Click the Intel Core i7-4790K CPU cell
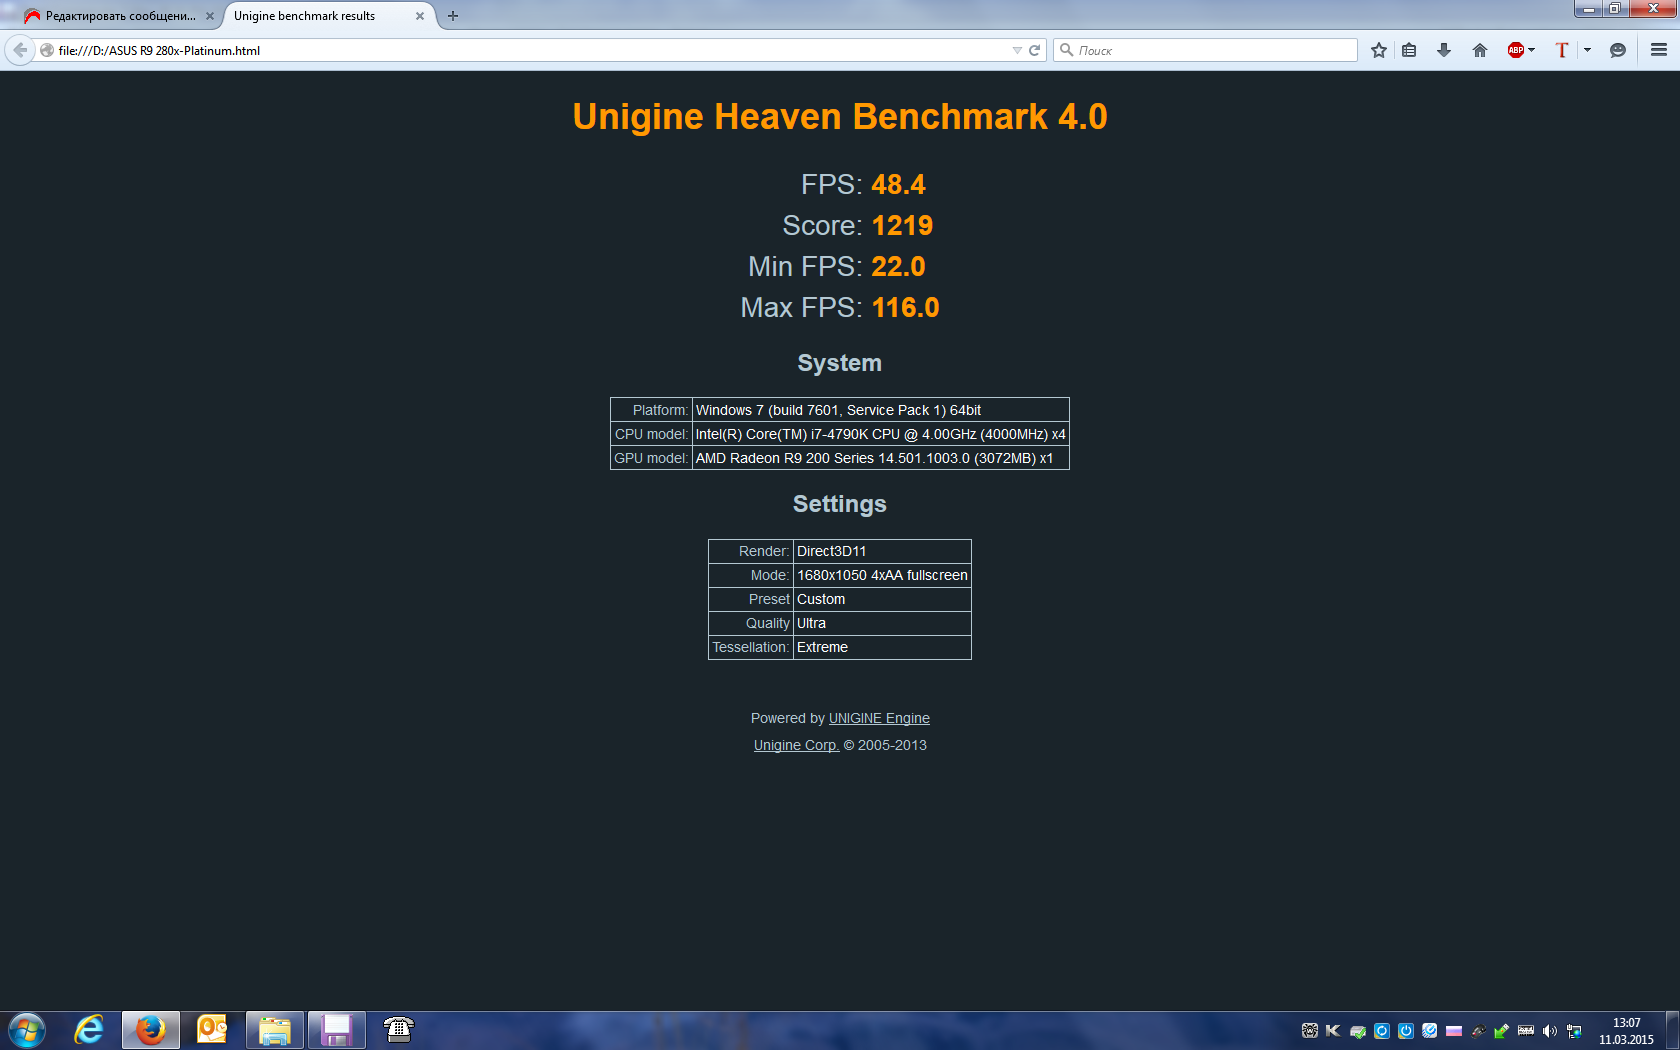This screenshot has height=1050, width=1680. click(881, 434)
